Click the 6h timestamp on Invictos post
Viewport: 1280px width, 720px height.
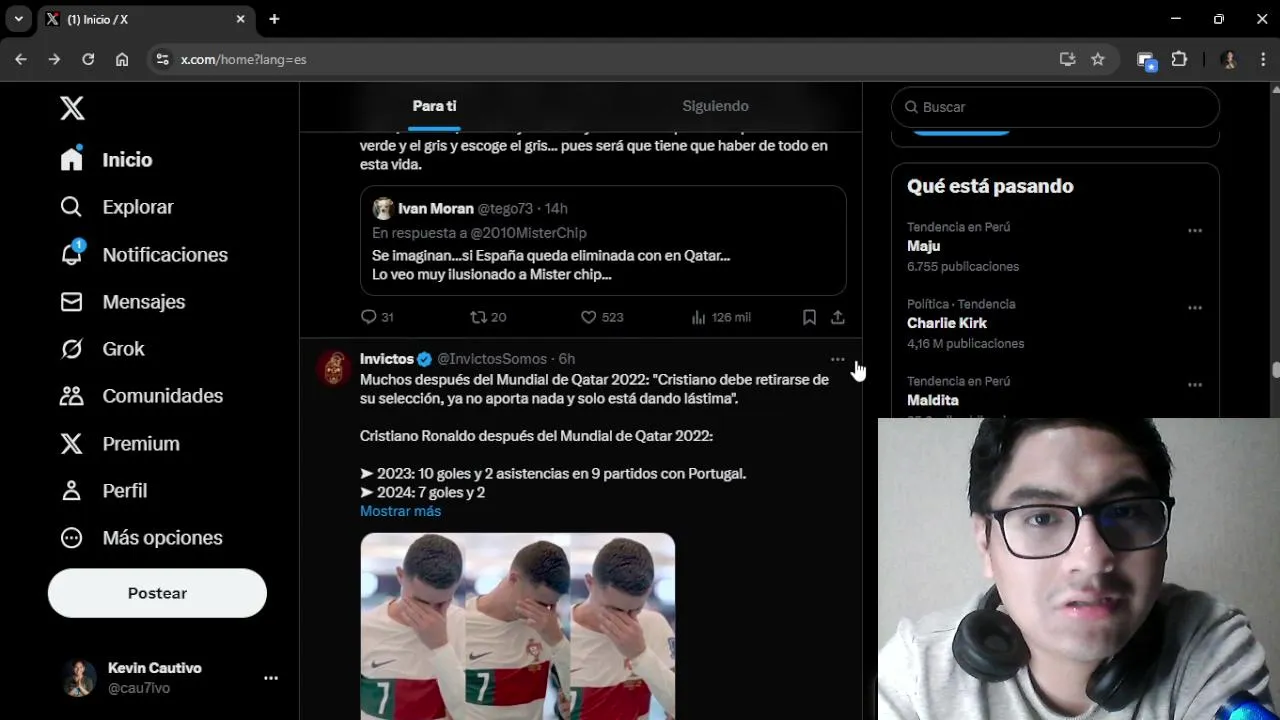(566, 359)
